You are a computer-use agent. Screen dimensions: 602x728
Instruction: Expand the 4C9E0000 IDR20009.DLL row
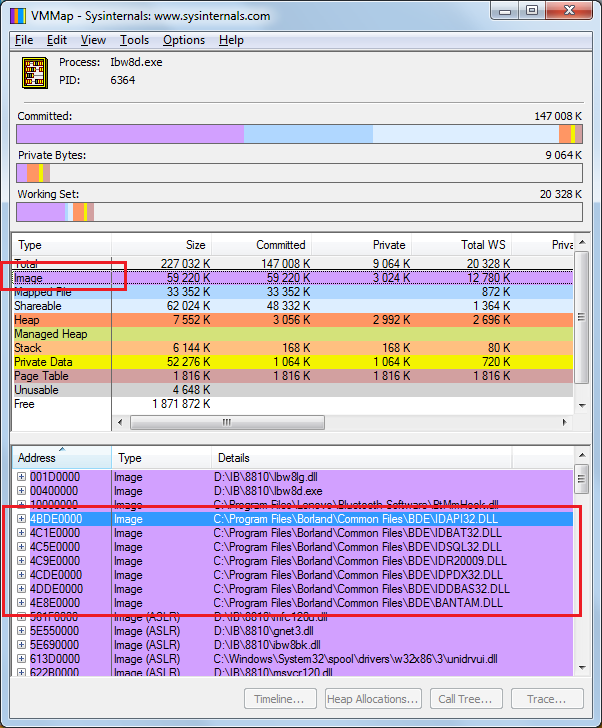[x=21, y=560]
